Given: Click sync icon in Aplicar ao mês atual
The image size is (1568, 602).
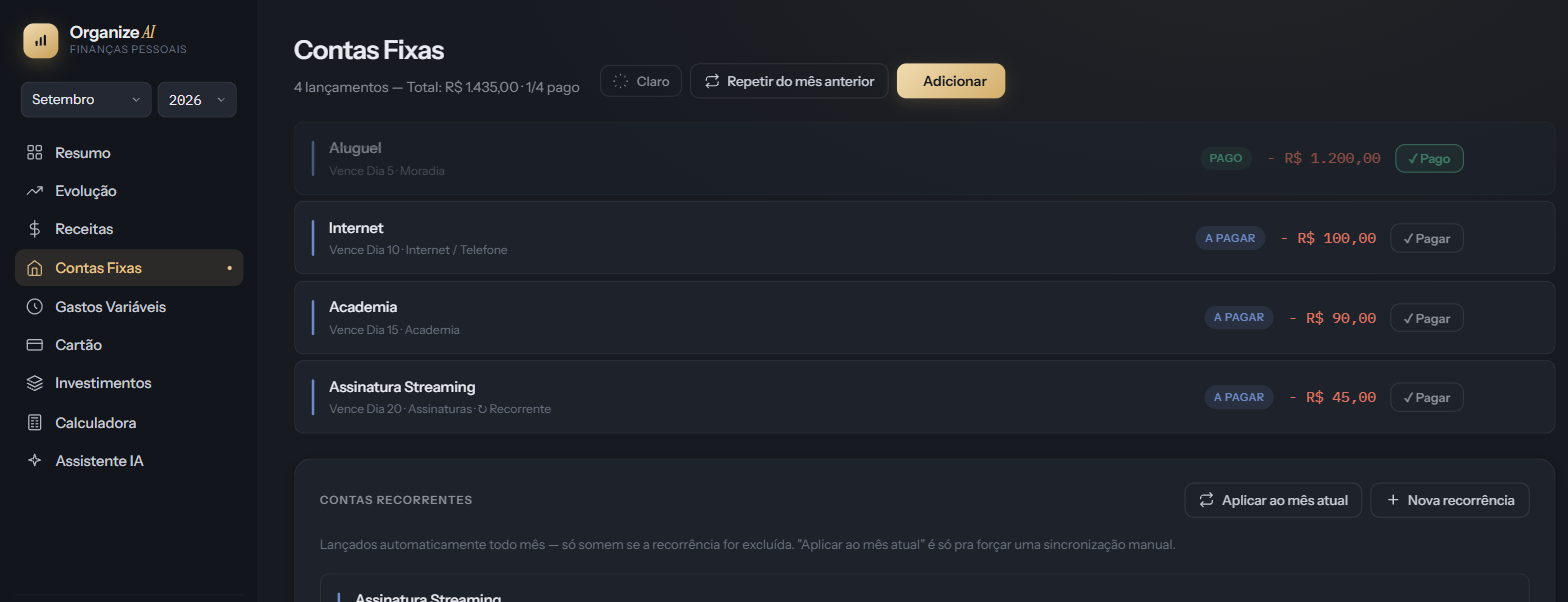Looking at the screenshot, I should click(x=1206, y=500).
